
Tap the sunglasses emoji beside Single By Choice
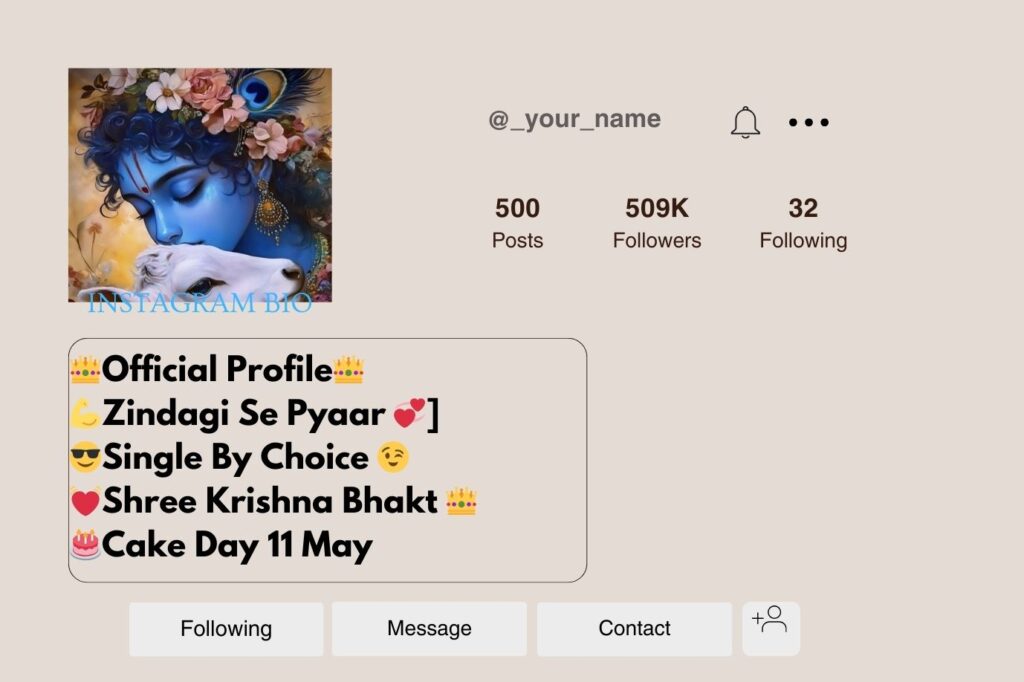[x=88, y=457]
